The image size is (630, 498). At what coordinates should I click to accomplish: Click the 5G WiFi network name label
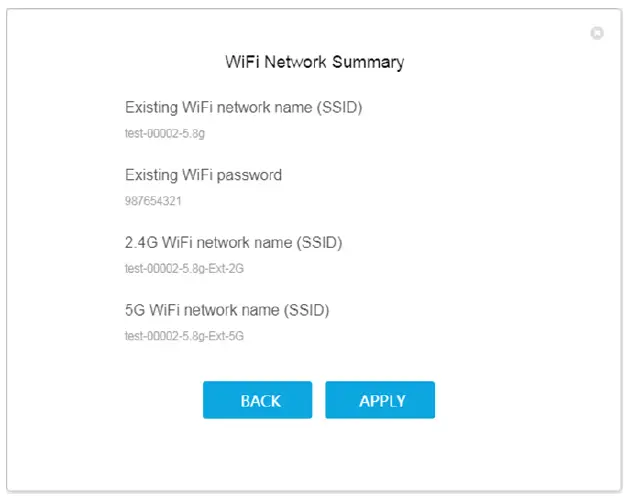(227, 310)
